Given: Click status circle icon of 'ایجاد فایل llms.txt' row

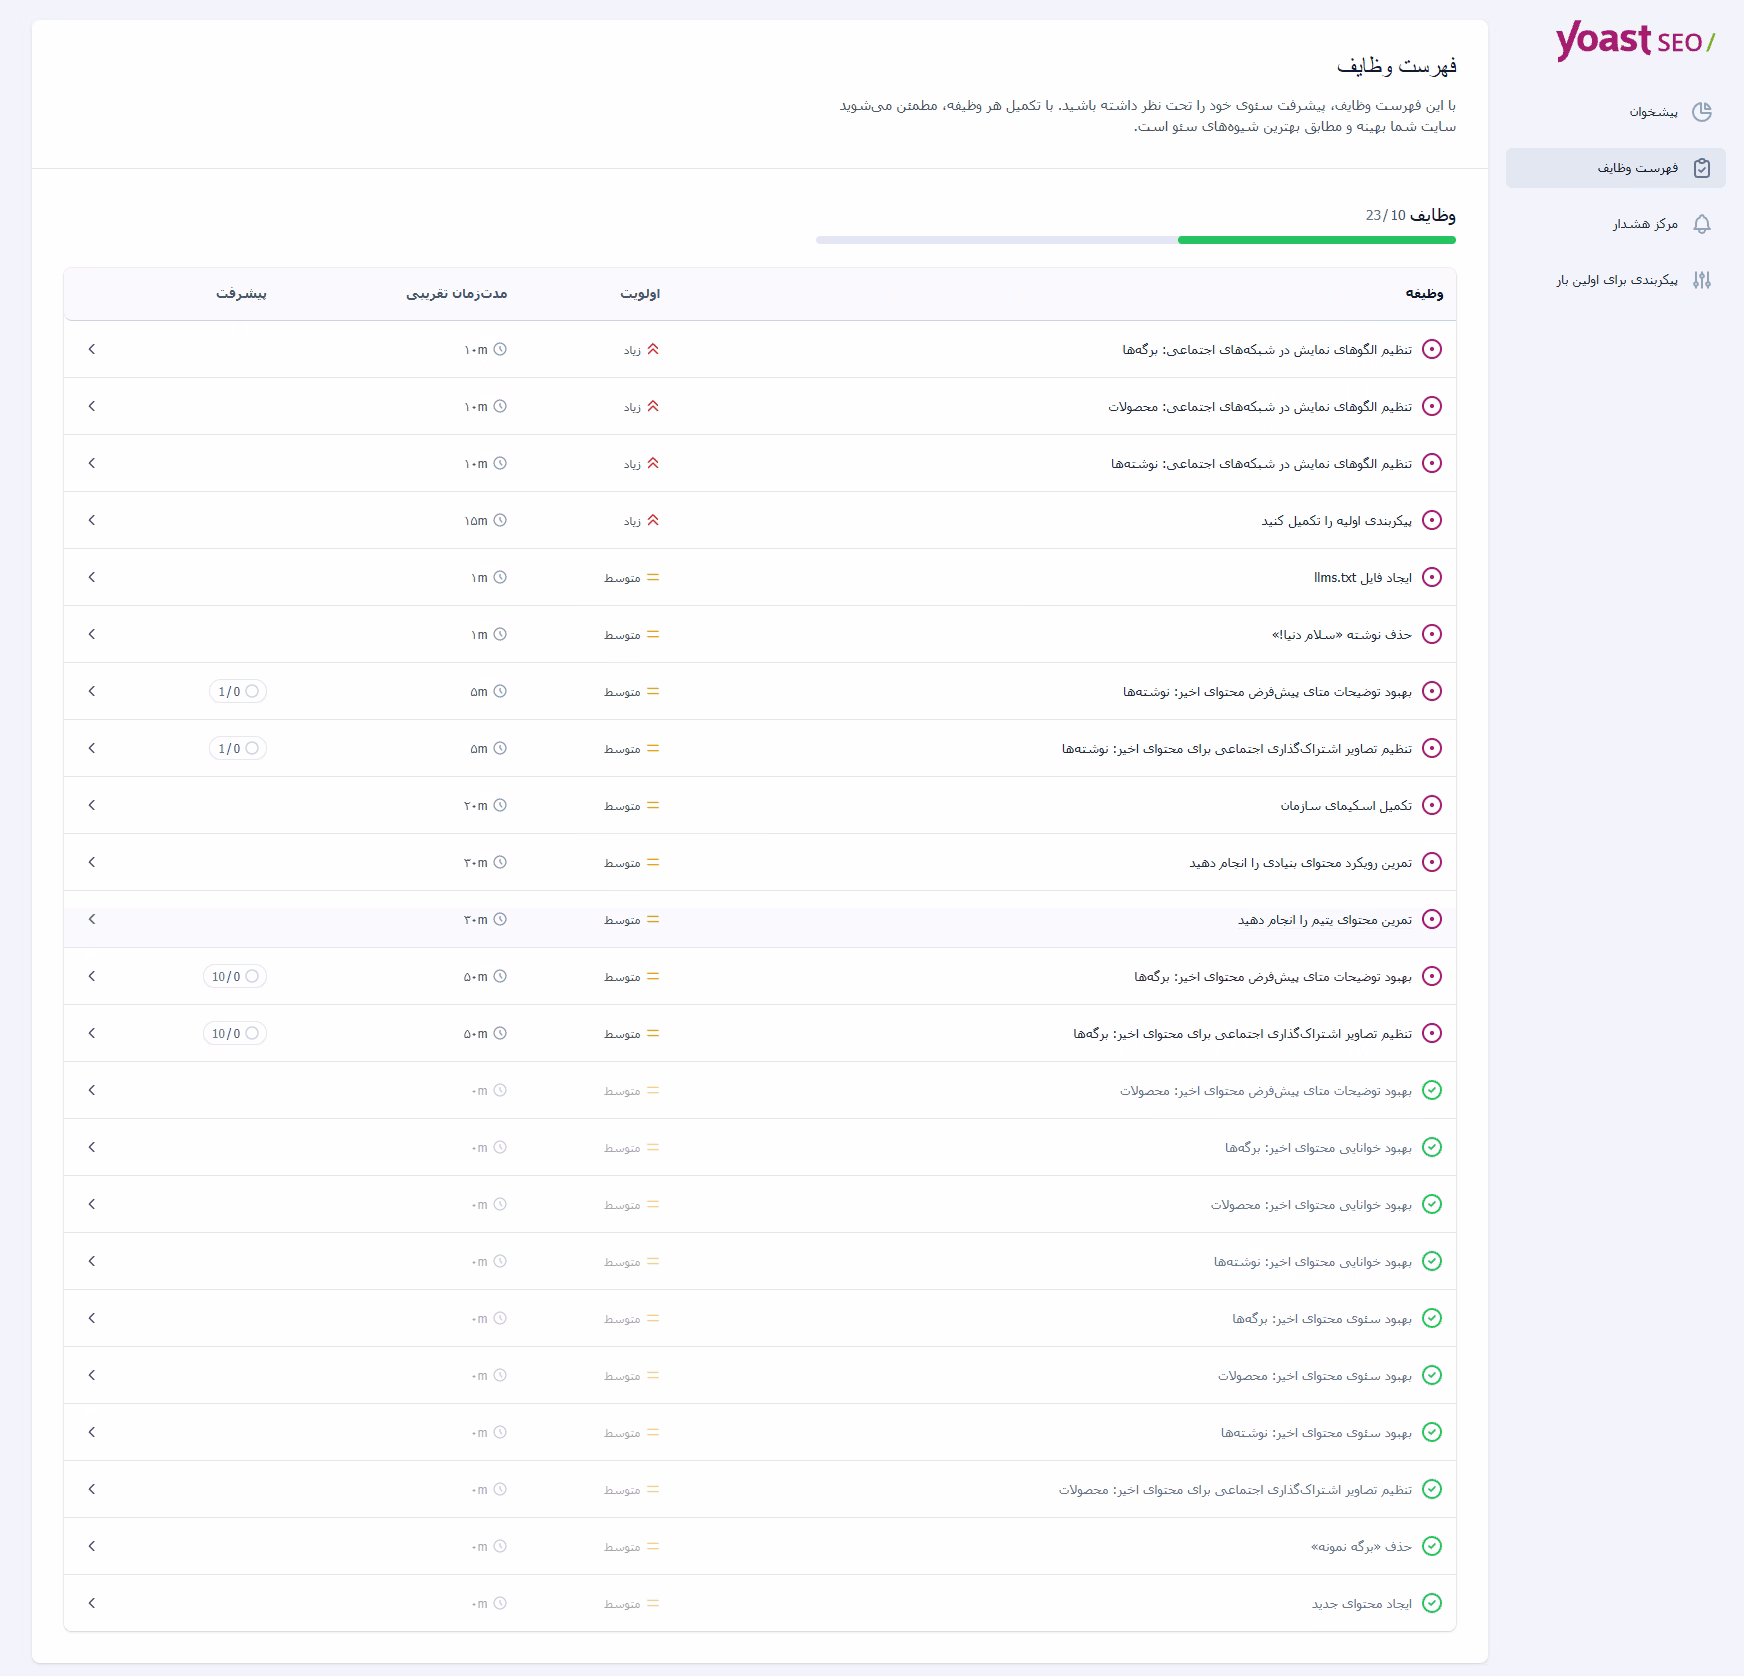Looking at the screenshot, I should click(x=1432, y=577).
